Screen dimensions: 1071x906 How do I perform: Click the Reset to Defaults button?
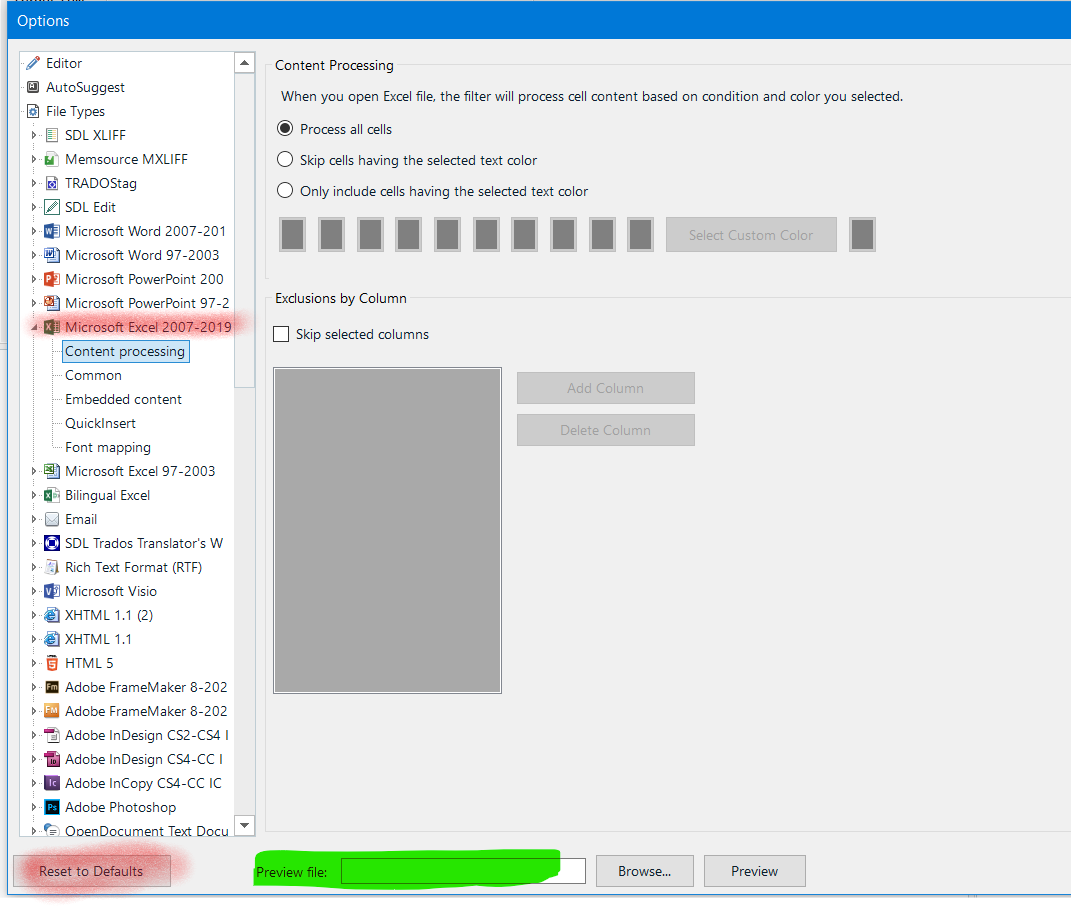[92, 871]
